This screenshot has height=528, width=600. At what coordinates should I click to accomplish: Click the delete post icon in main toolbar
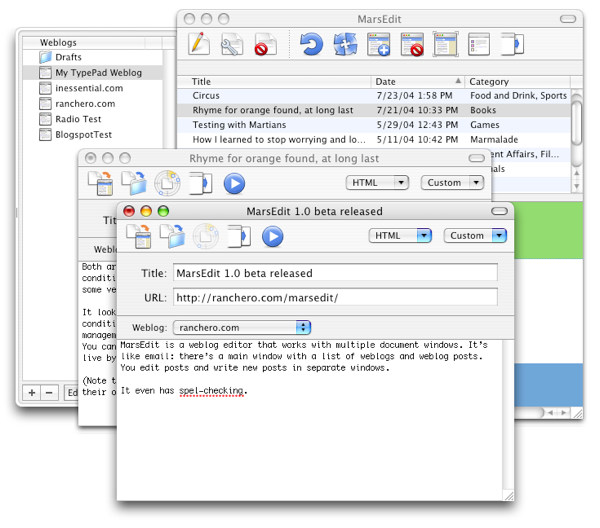click(265, 44)
